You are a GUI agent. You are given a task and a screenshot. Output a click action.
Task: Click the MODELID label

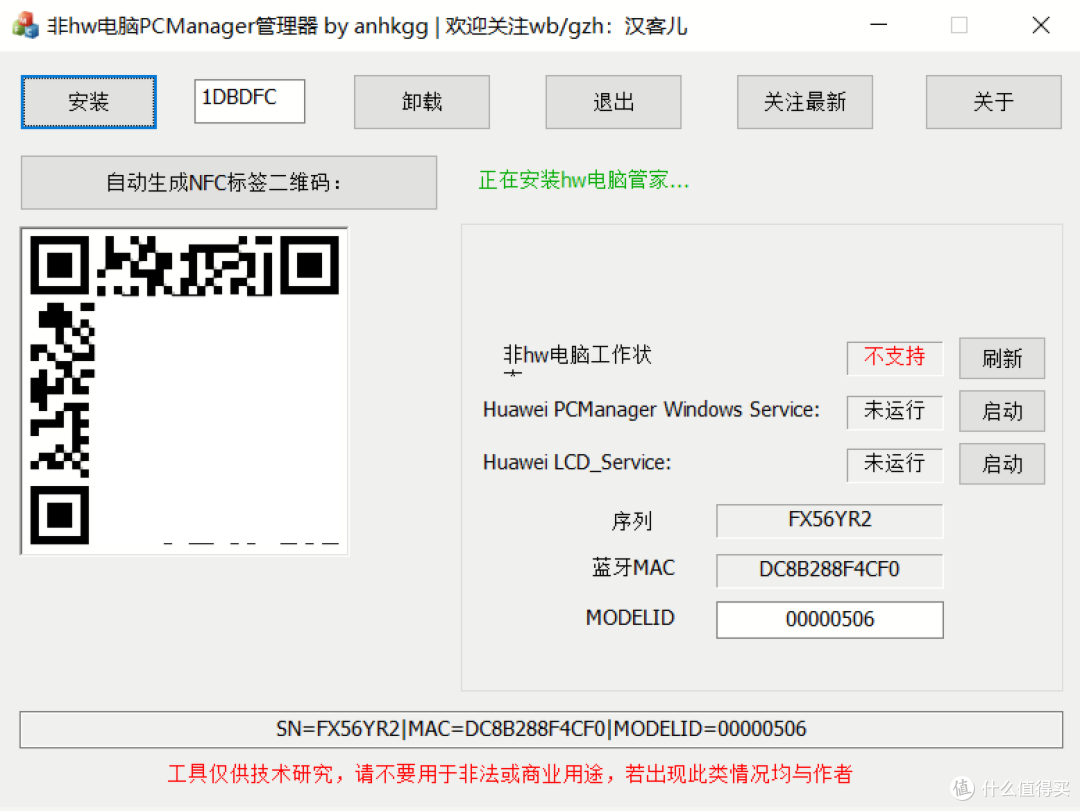coord(630,618)
